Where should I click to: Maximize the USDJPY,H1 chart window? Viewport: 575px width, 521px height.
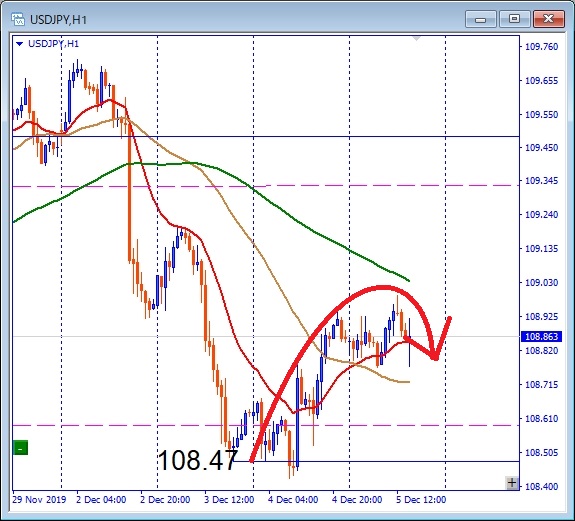pos(514,19)
